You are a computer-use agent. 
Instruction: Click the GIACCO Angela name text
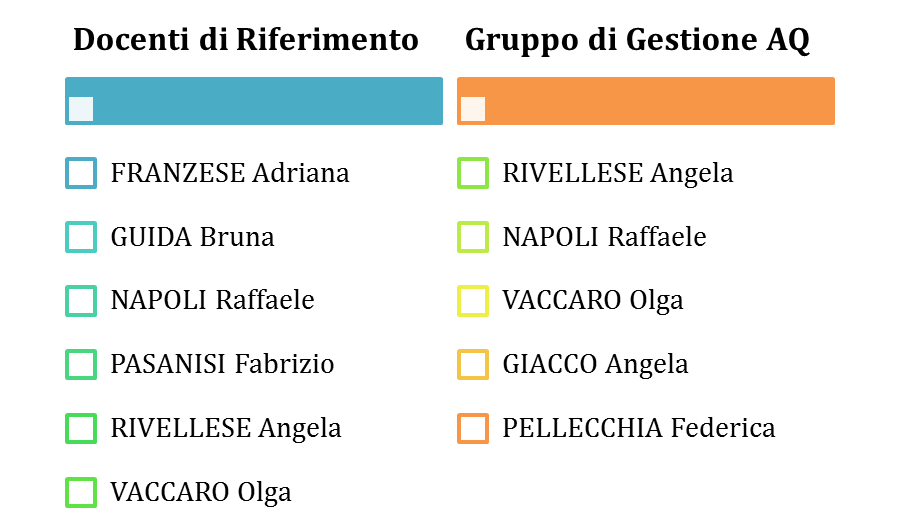point(595,365)
